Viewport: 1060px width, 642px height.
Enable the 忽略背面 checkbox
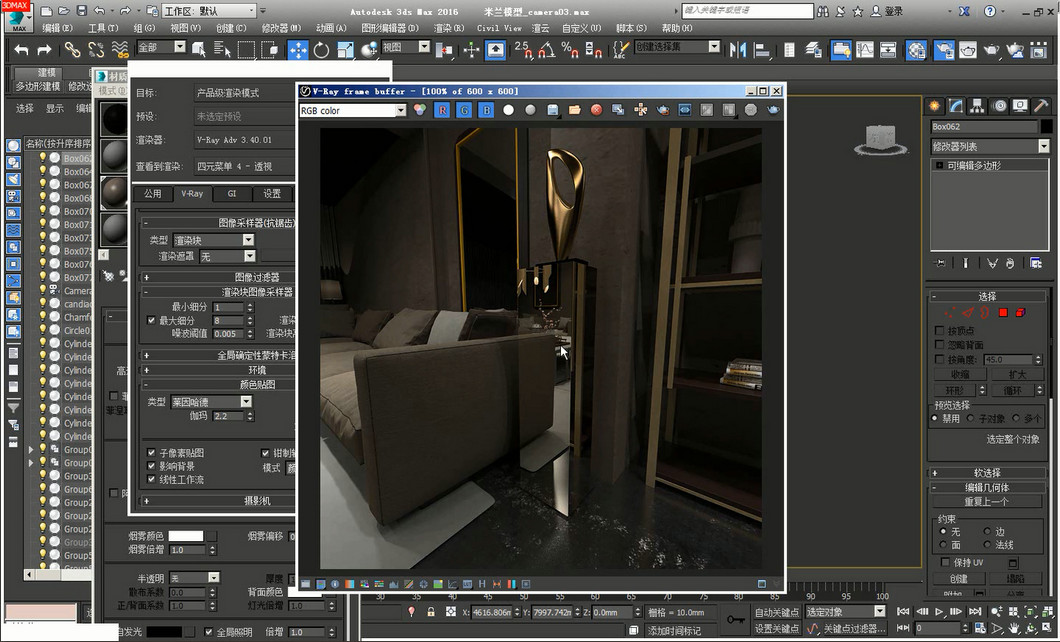[939, 345]
